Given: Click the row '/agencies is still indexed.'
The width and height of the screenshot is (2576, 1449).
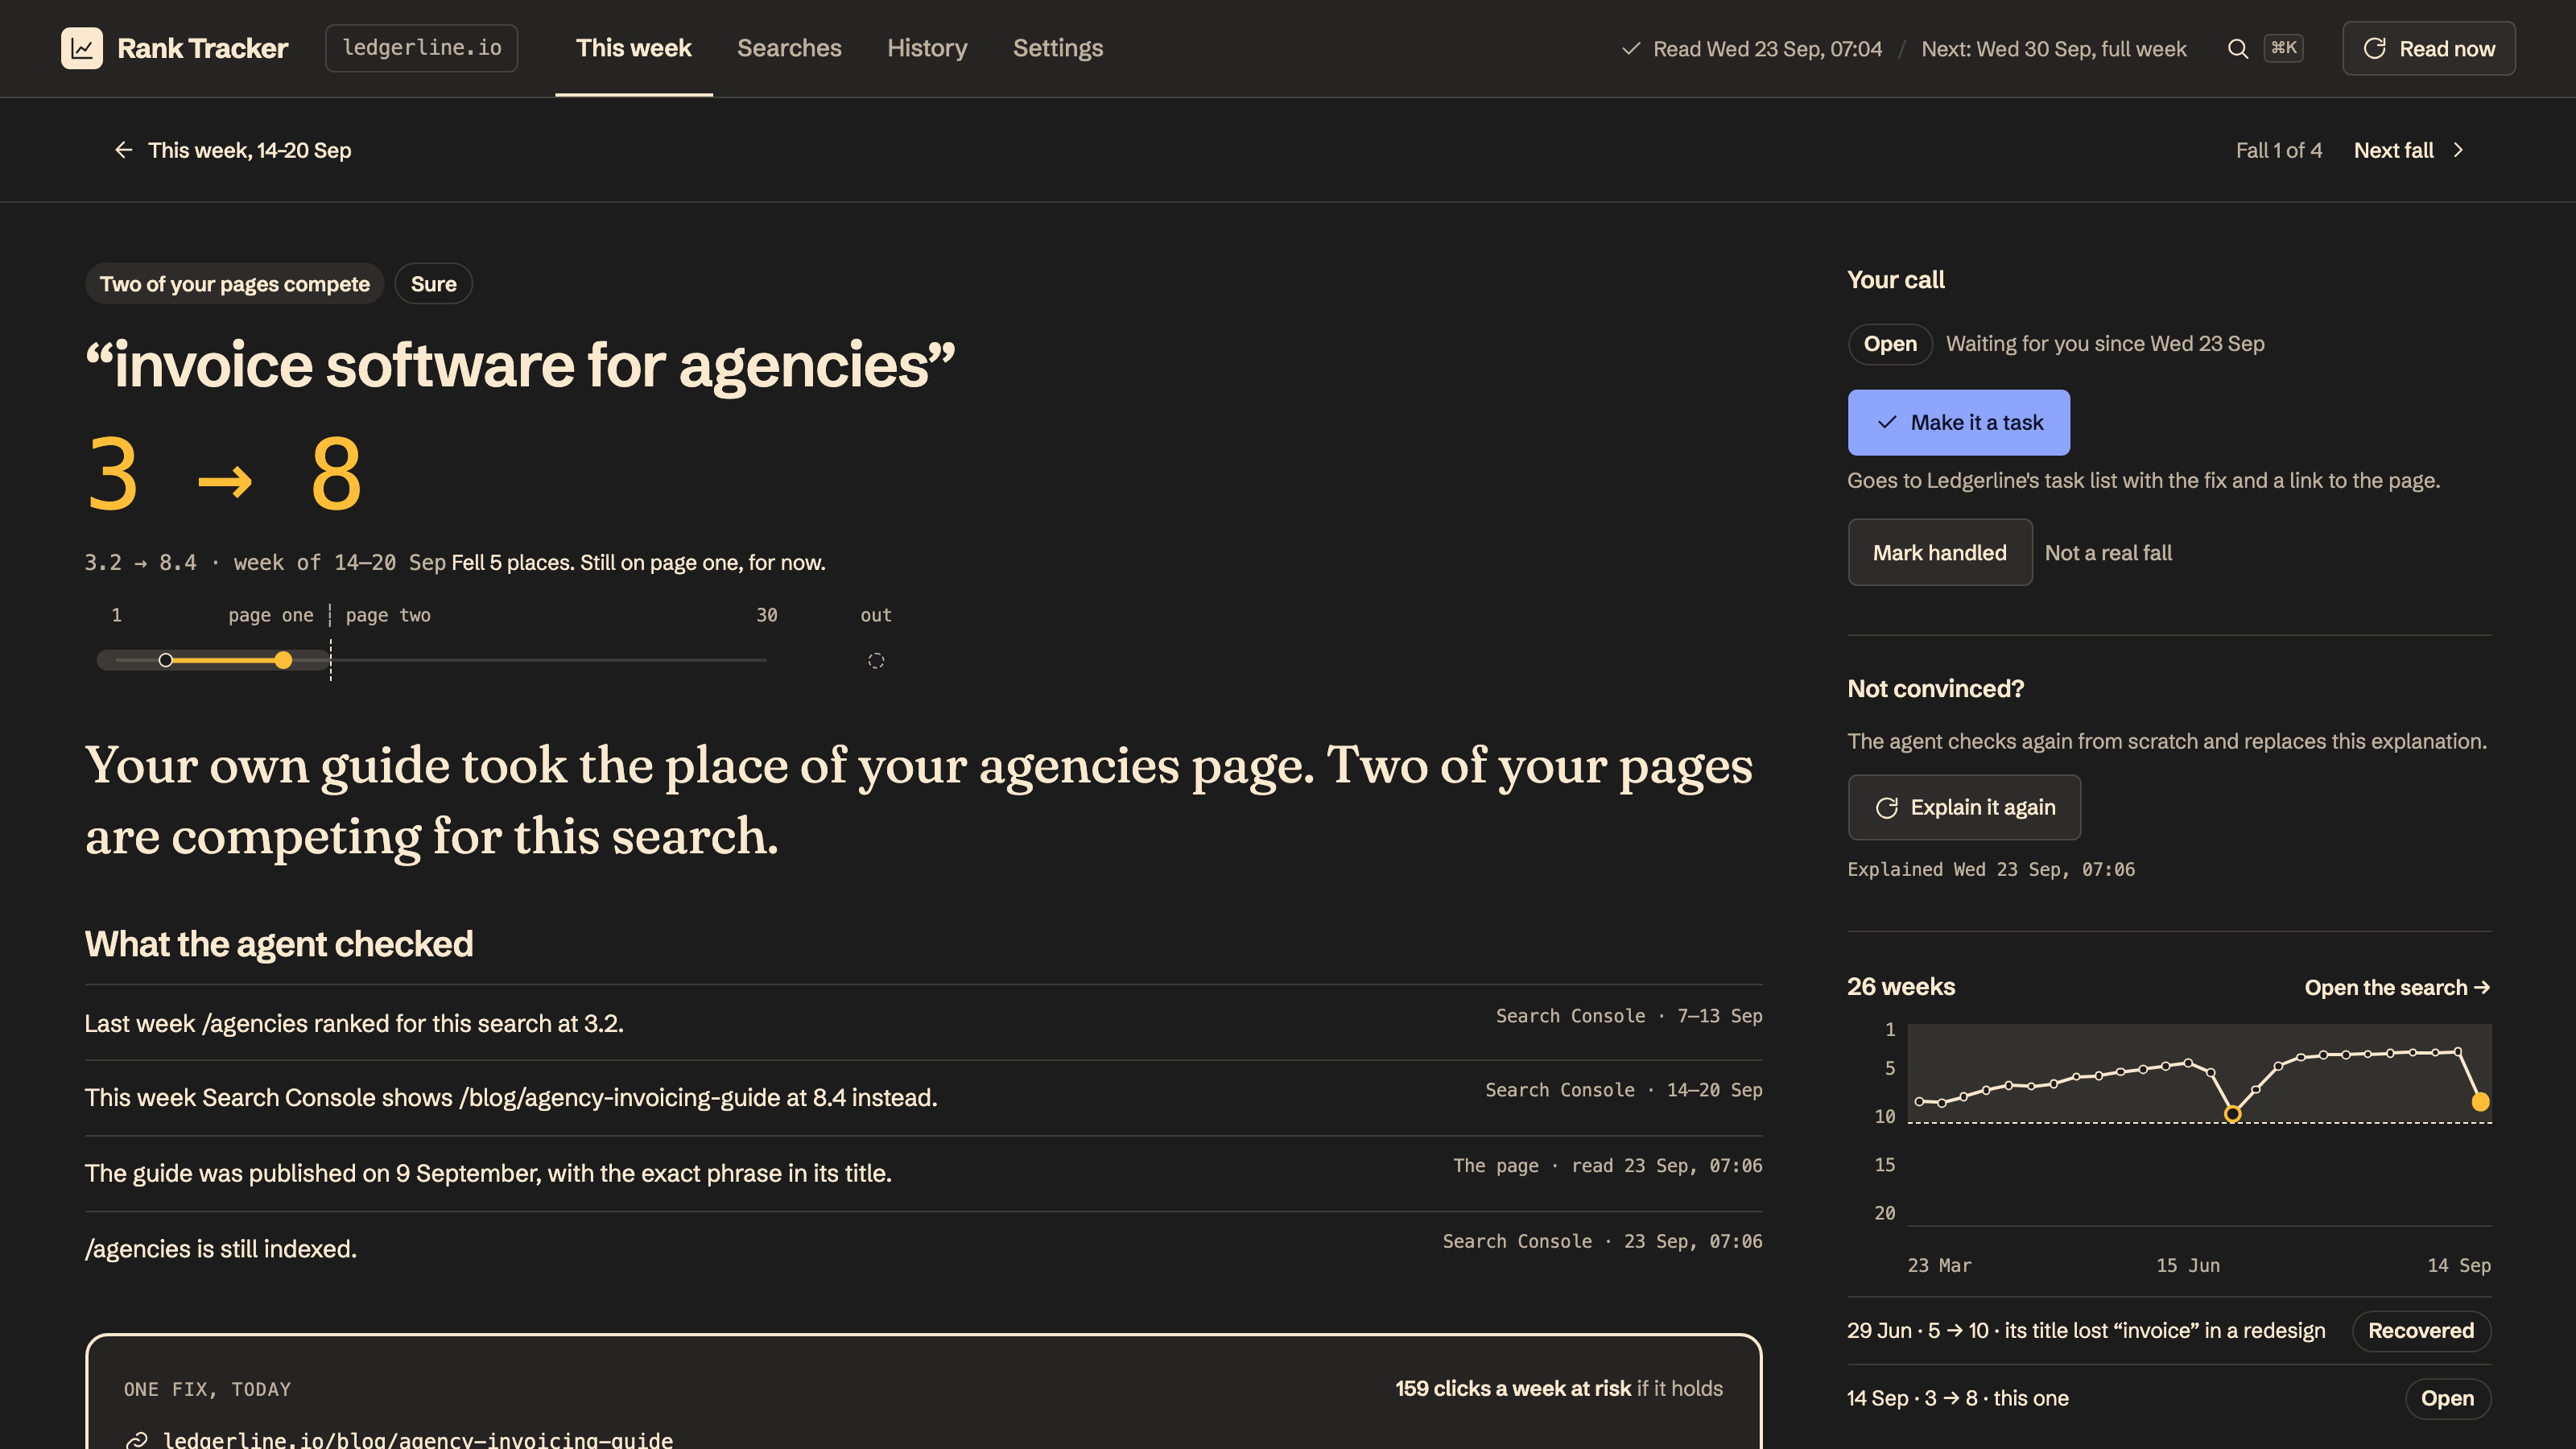Looking at the screenshot, I should point(923,1249).
